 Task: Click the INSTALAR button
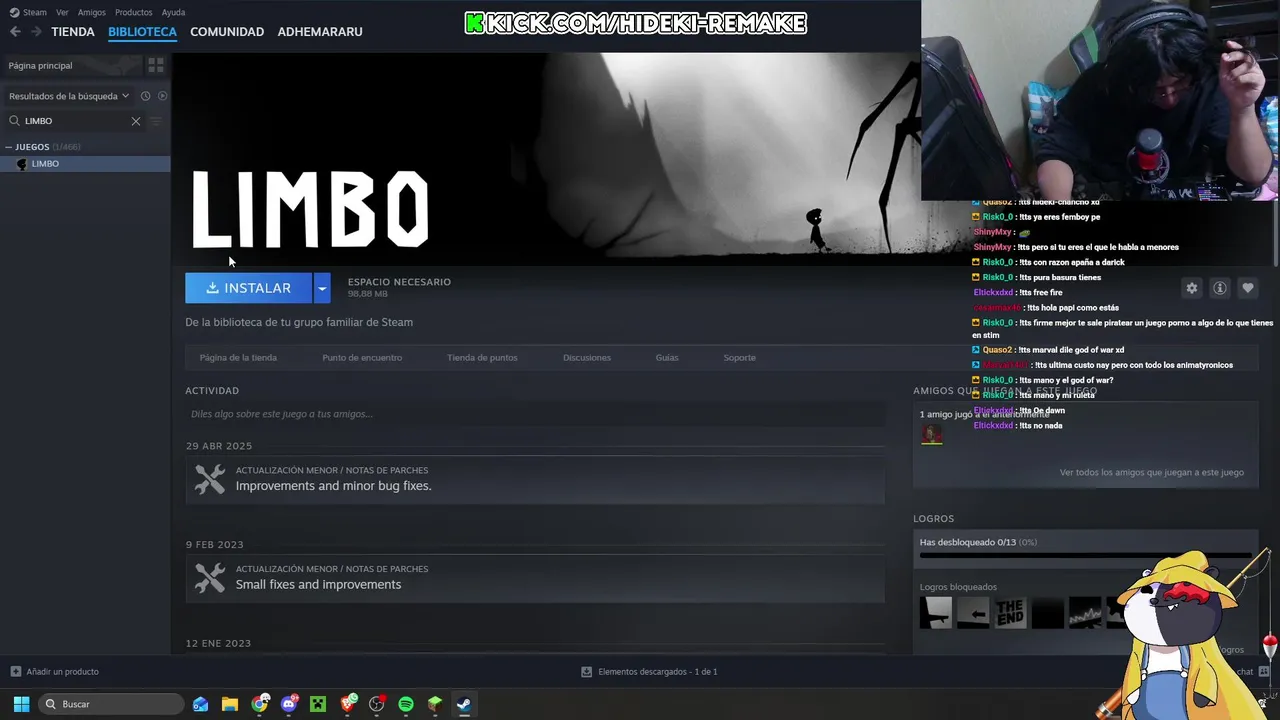(248, 288)
